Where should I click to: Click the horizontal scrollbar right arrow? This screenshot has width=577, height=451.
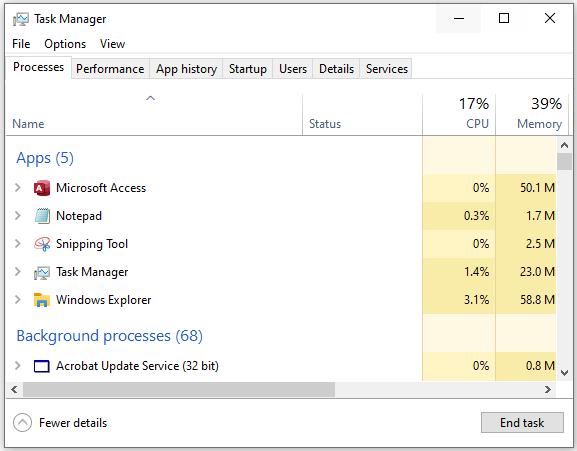548,389
